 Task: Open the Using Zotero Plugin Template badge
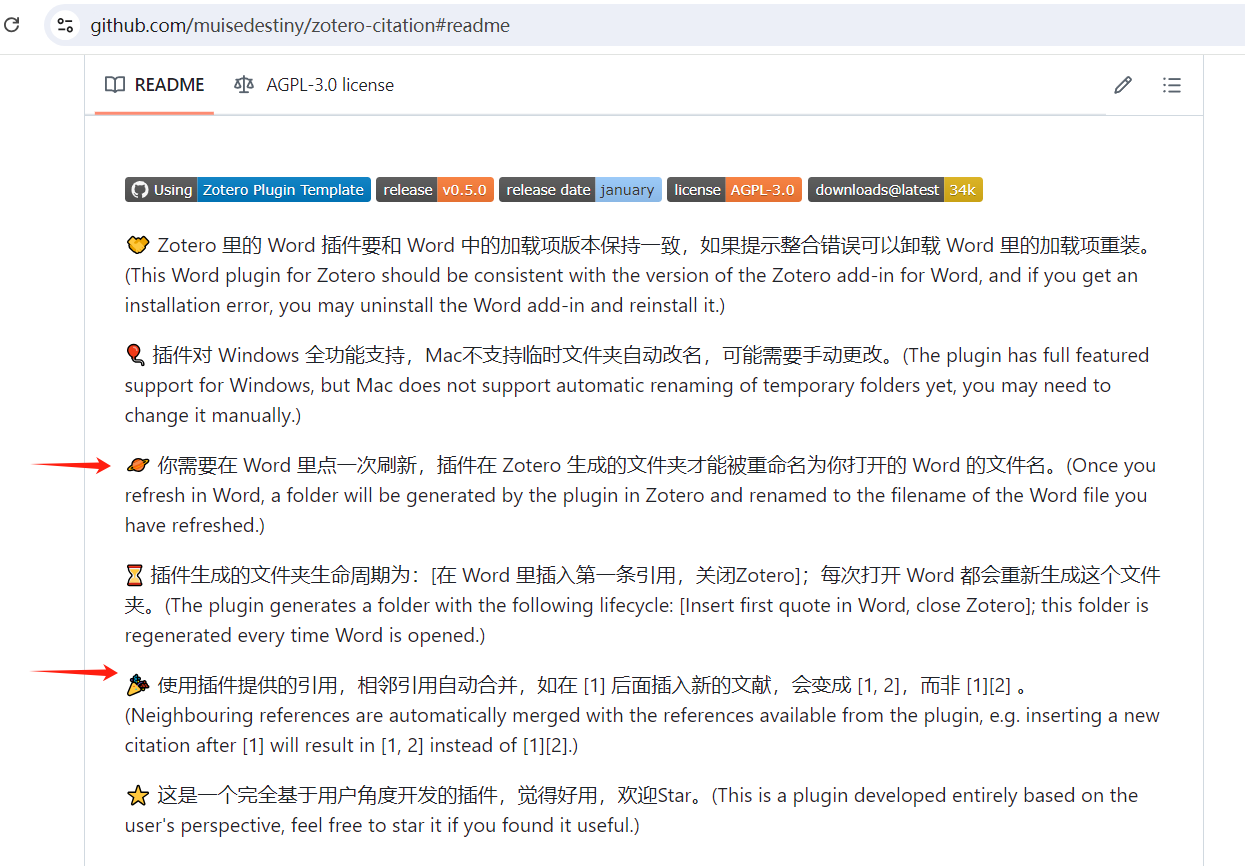coord(248,190)
